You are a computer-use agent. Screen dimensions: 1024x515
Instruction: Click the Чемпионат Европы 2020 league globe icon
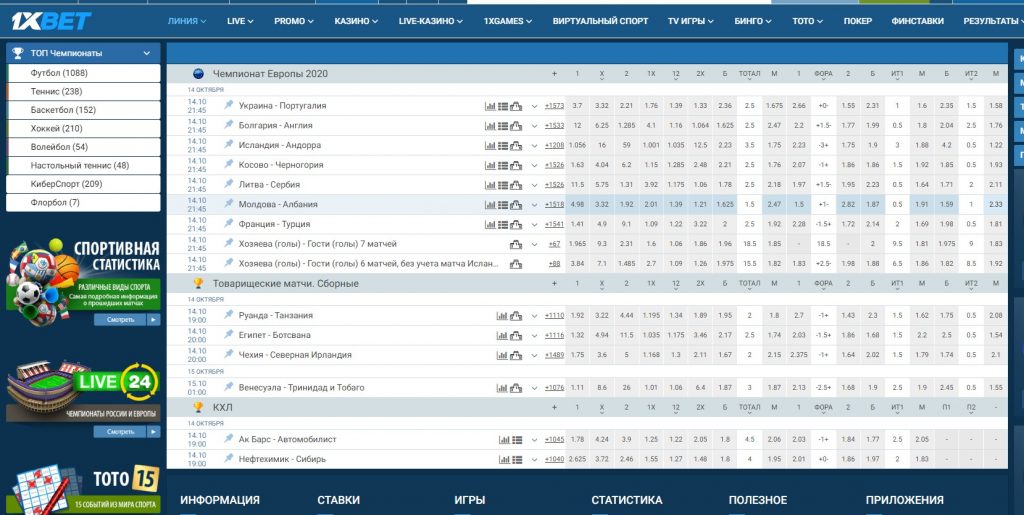199,74
